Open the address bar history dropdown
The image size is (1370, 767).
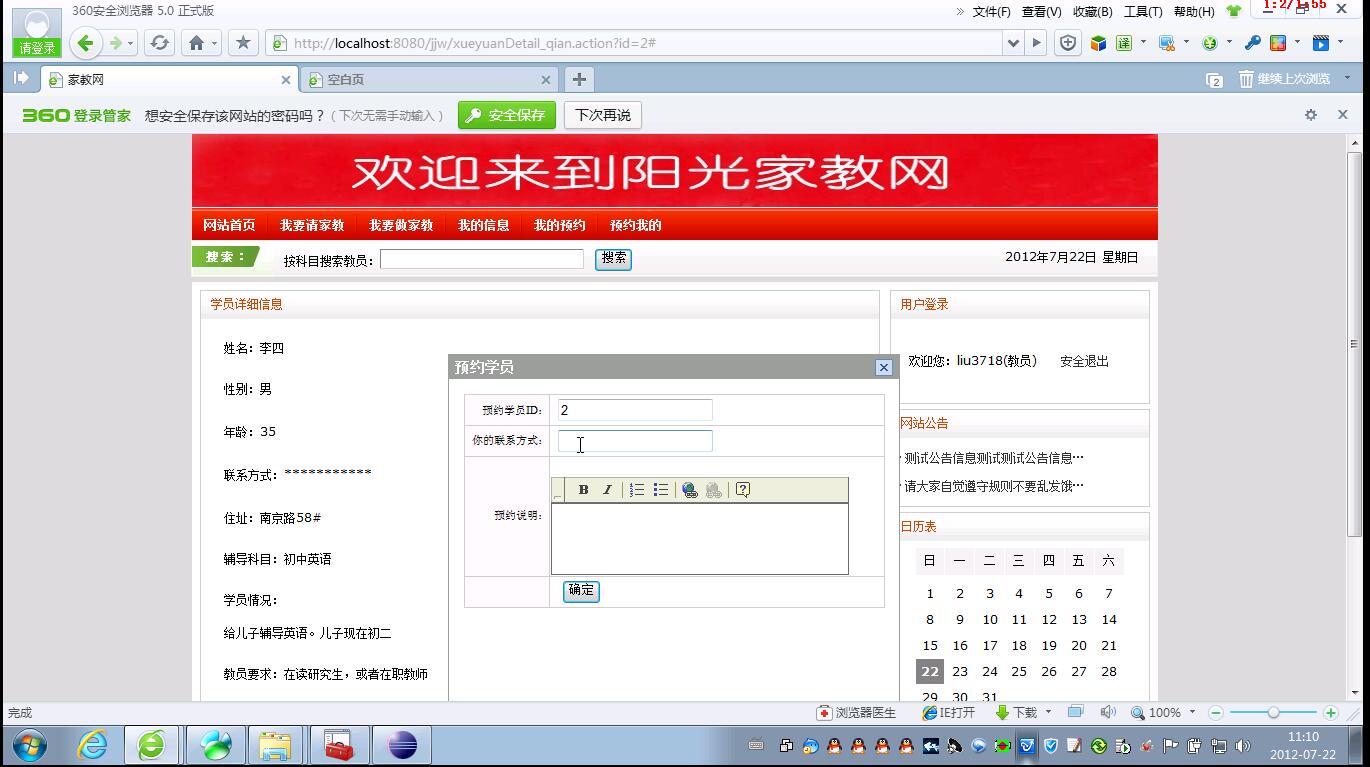[x=1014, y=43]
